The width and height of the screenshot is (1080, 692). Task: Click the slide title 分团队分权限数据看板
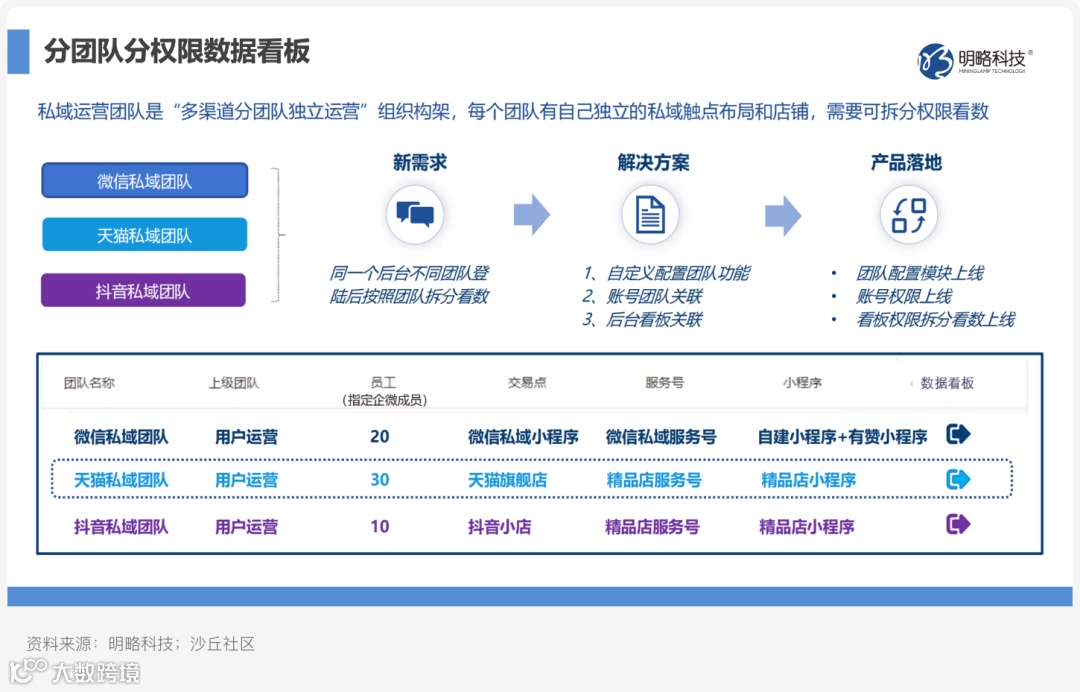[x=177, y=51]
